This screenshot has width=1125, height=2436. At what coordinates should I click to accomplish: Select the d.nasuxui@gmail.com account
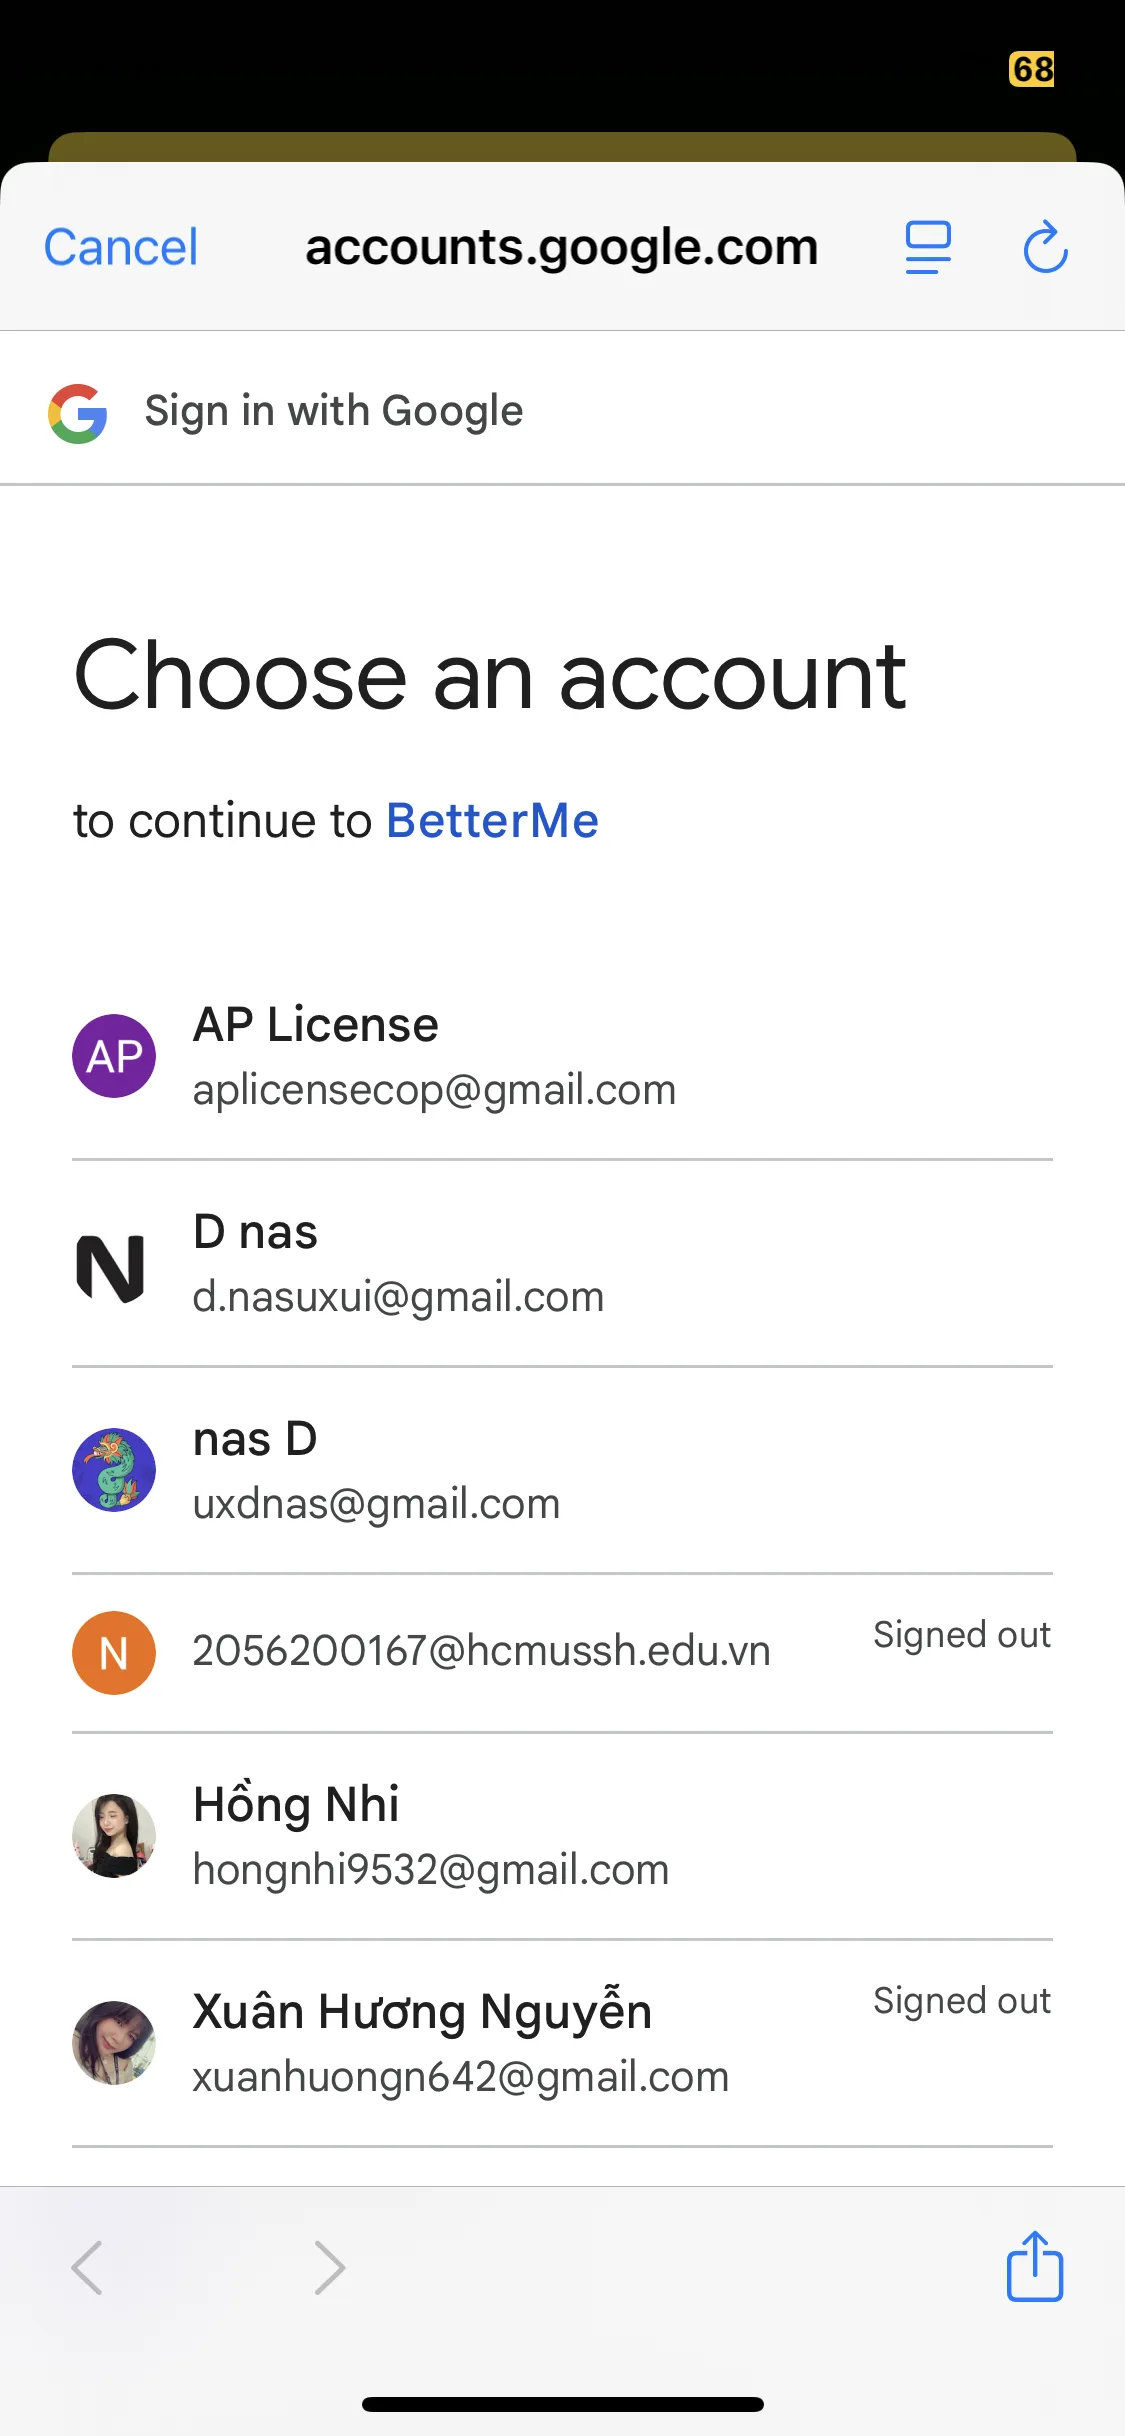click(398, 1297)
